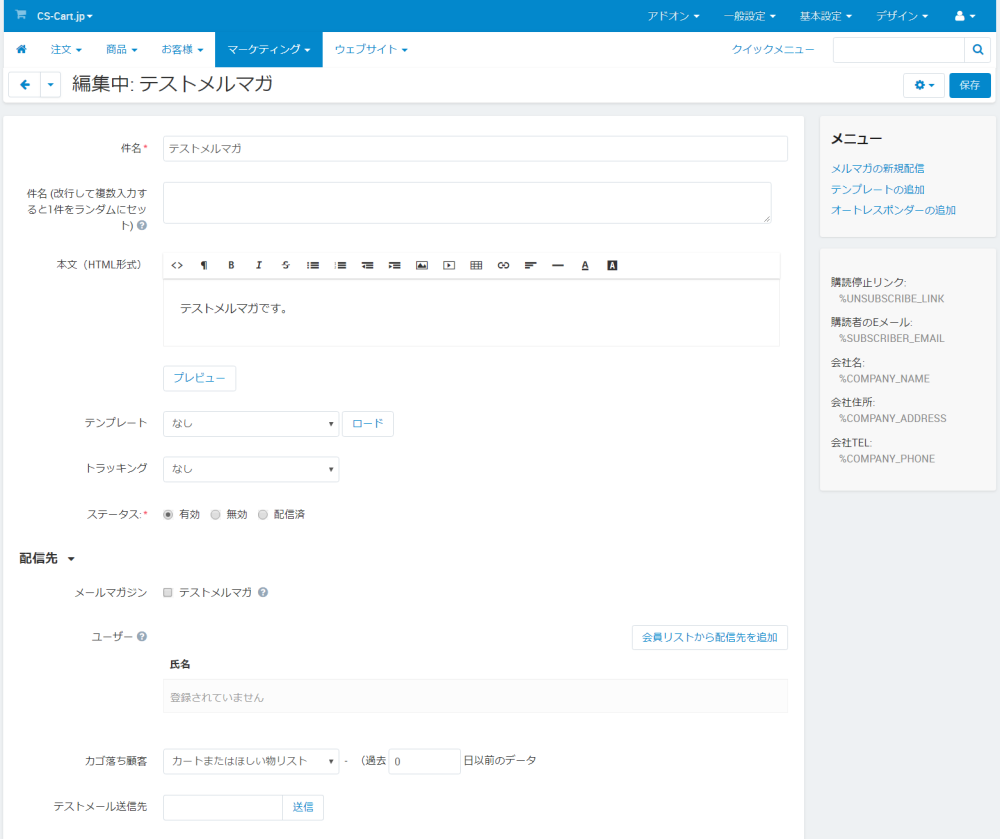Open テンプレートの追加 link

[877, 189]
